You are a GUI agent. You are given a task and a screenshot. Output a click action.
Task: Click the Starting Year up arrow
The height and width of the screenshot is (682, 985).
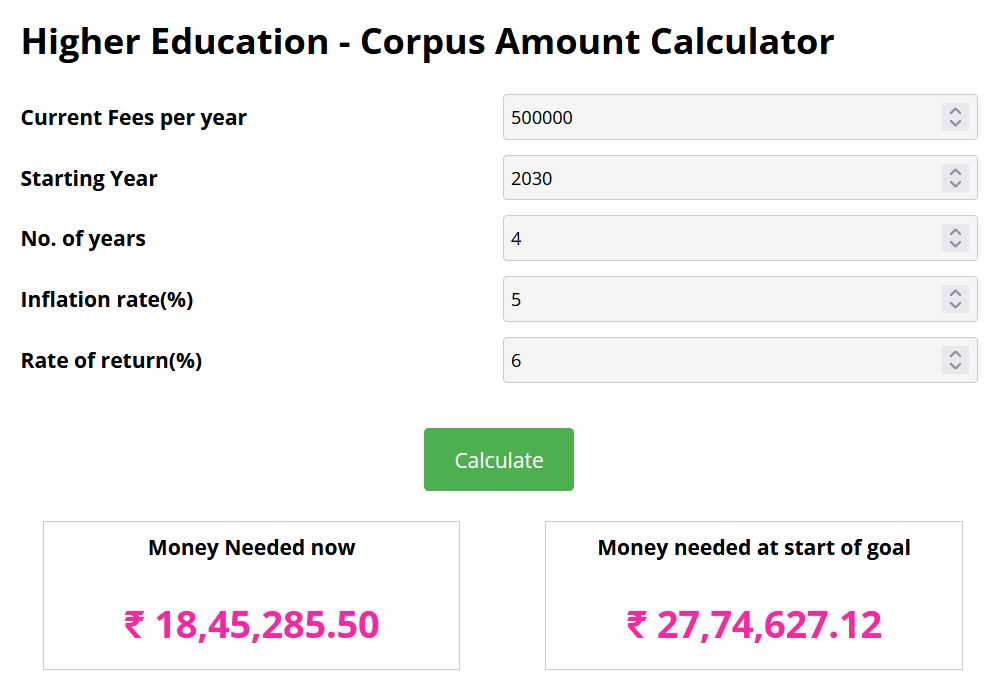[955, 172]
